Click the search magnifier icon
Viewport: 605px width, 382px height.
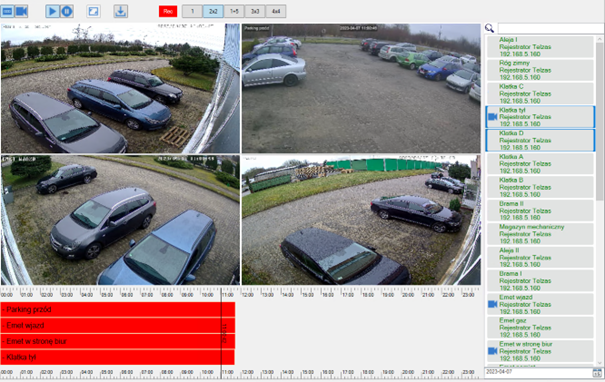(490, 28)
